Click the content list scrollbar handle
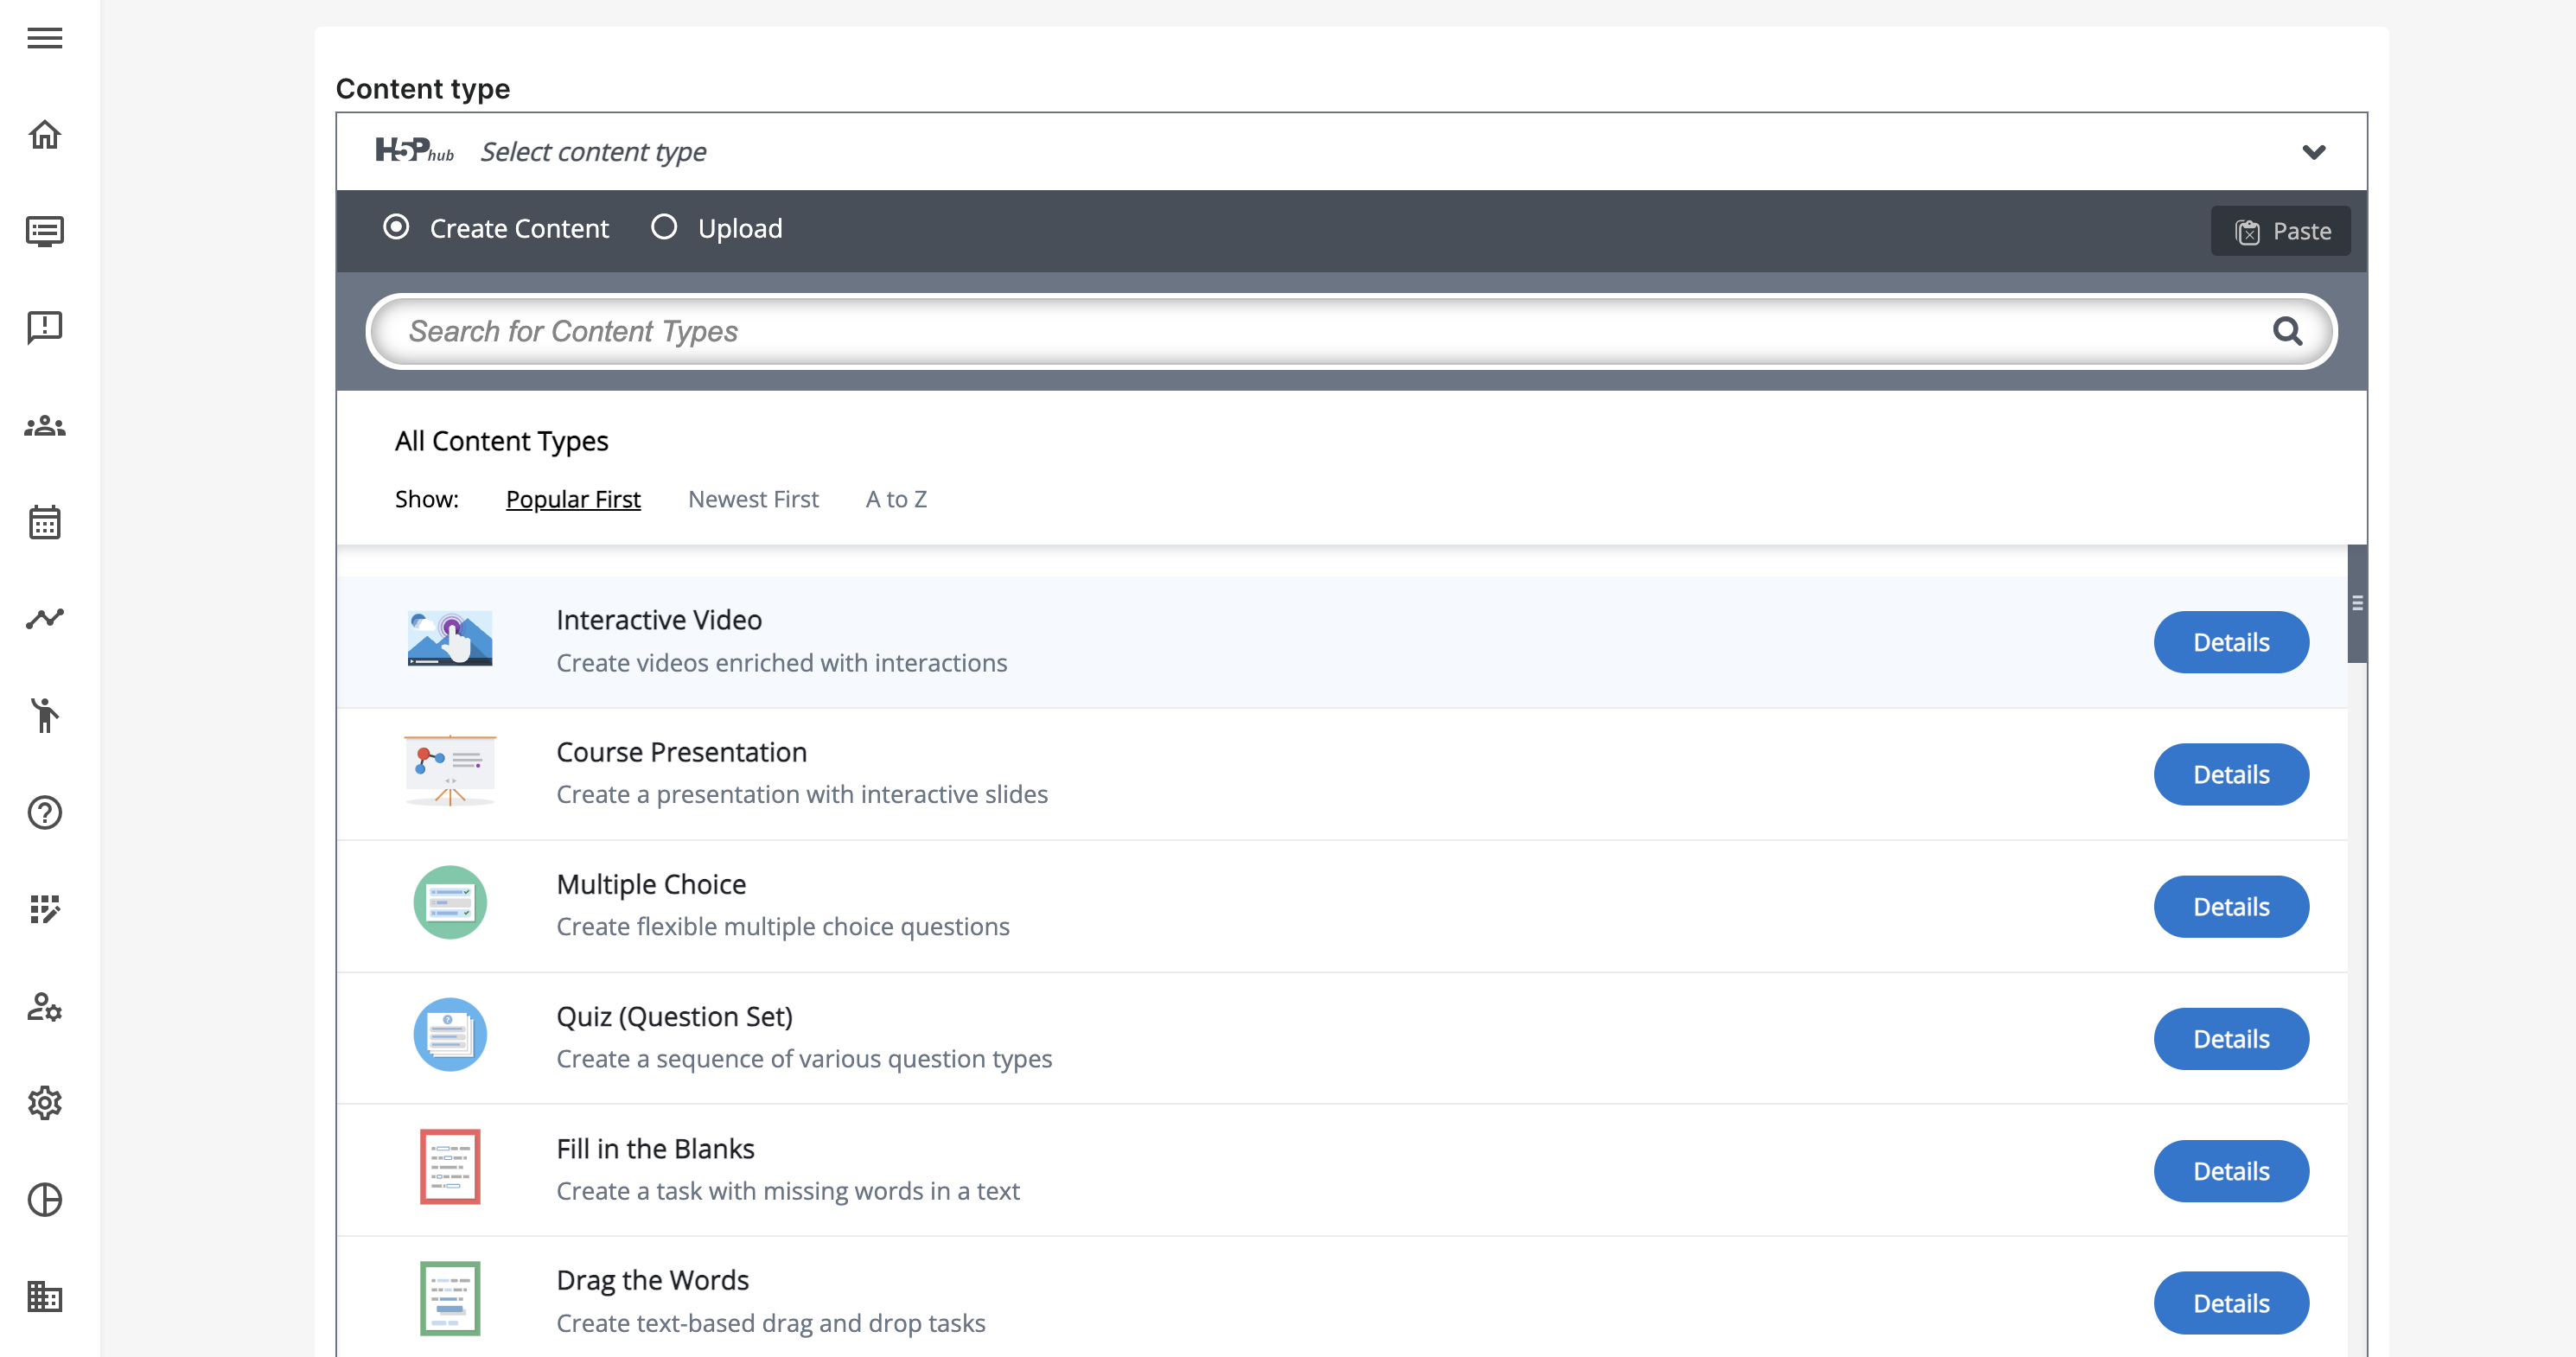Screen dimensions: 2576x1357 point(2357,603)
